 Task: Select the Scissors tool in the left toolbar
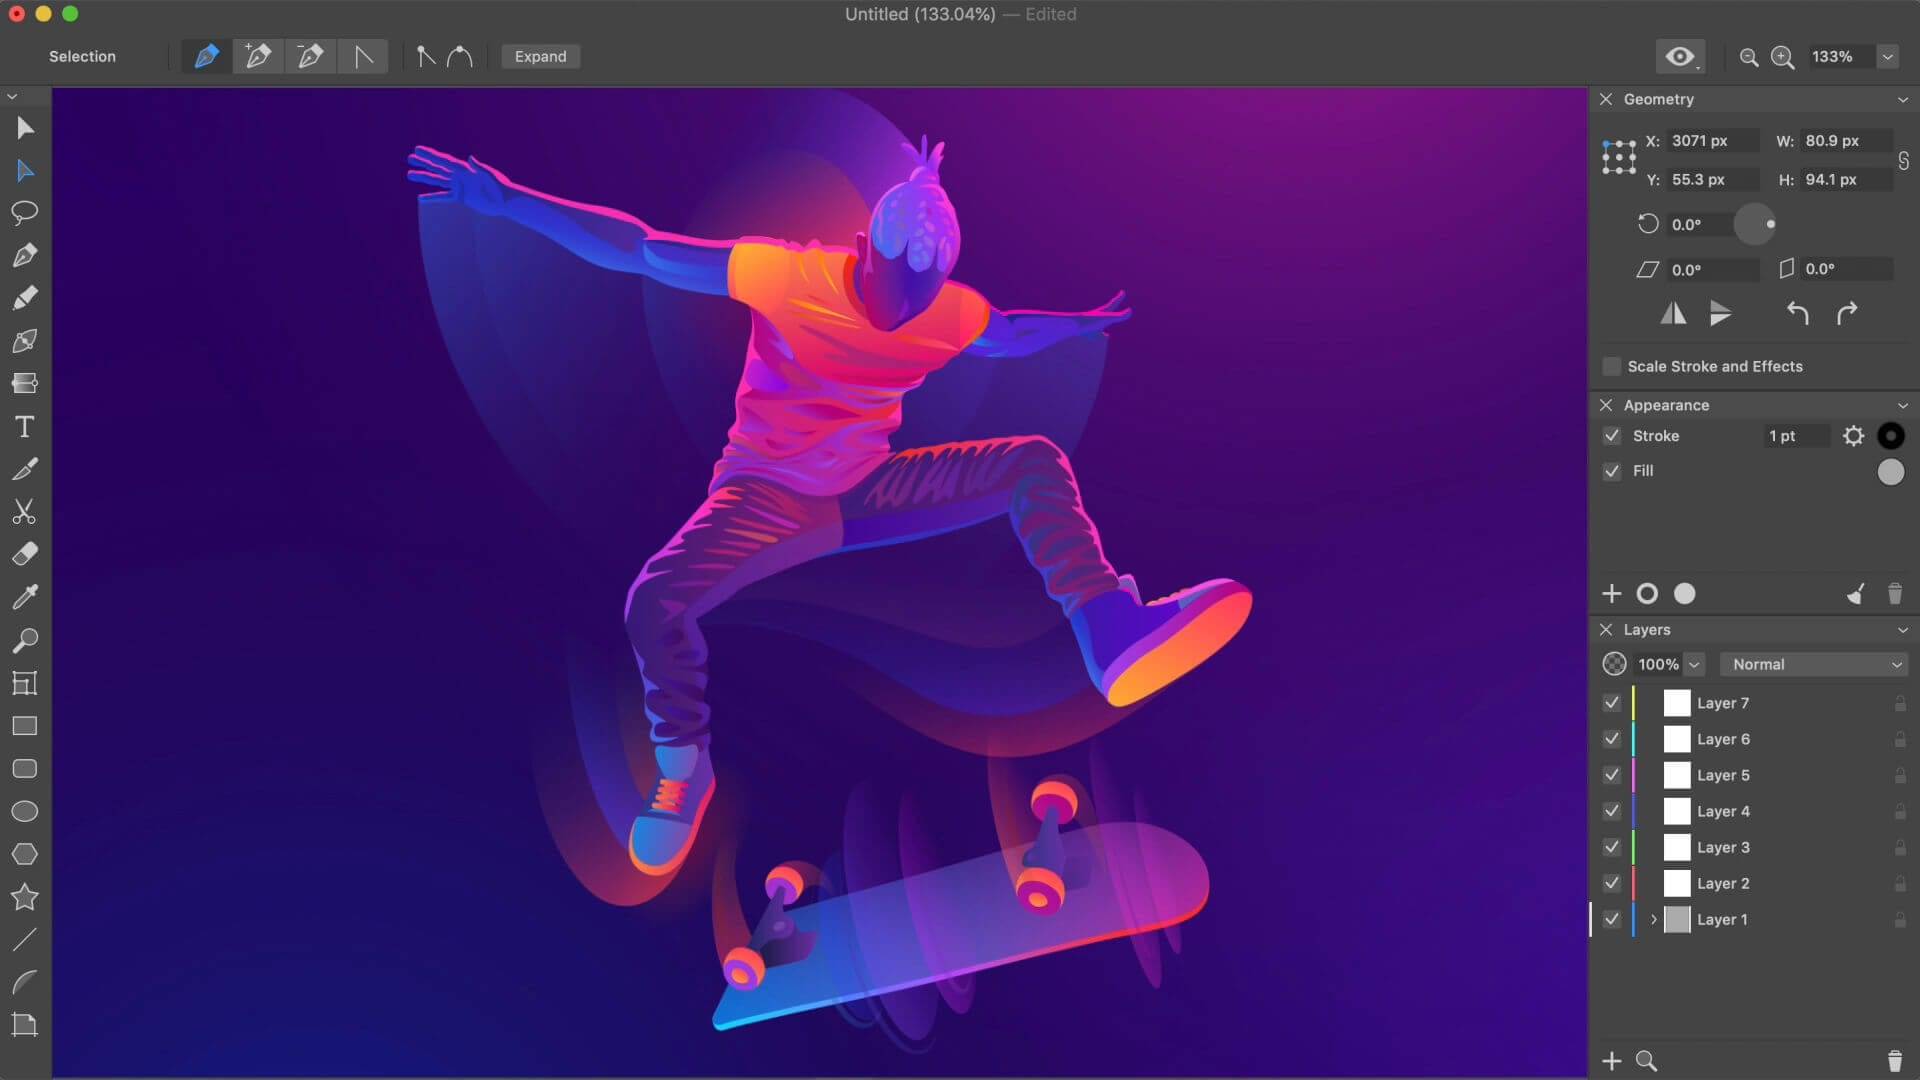[x=24, y=512]
